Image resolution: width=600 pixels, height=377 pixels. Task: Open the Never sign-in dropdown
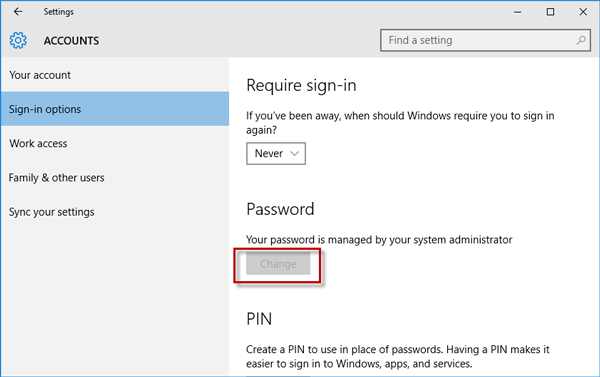(x=276, y=153)
